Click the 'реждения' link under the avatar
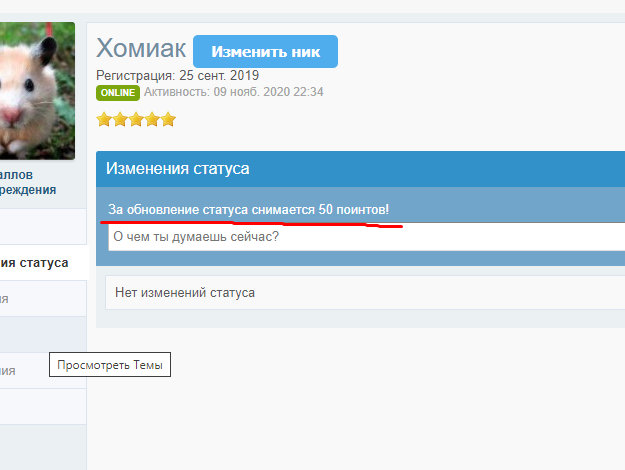 coord(28,190)
